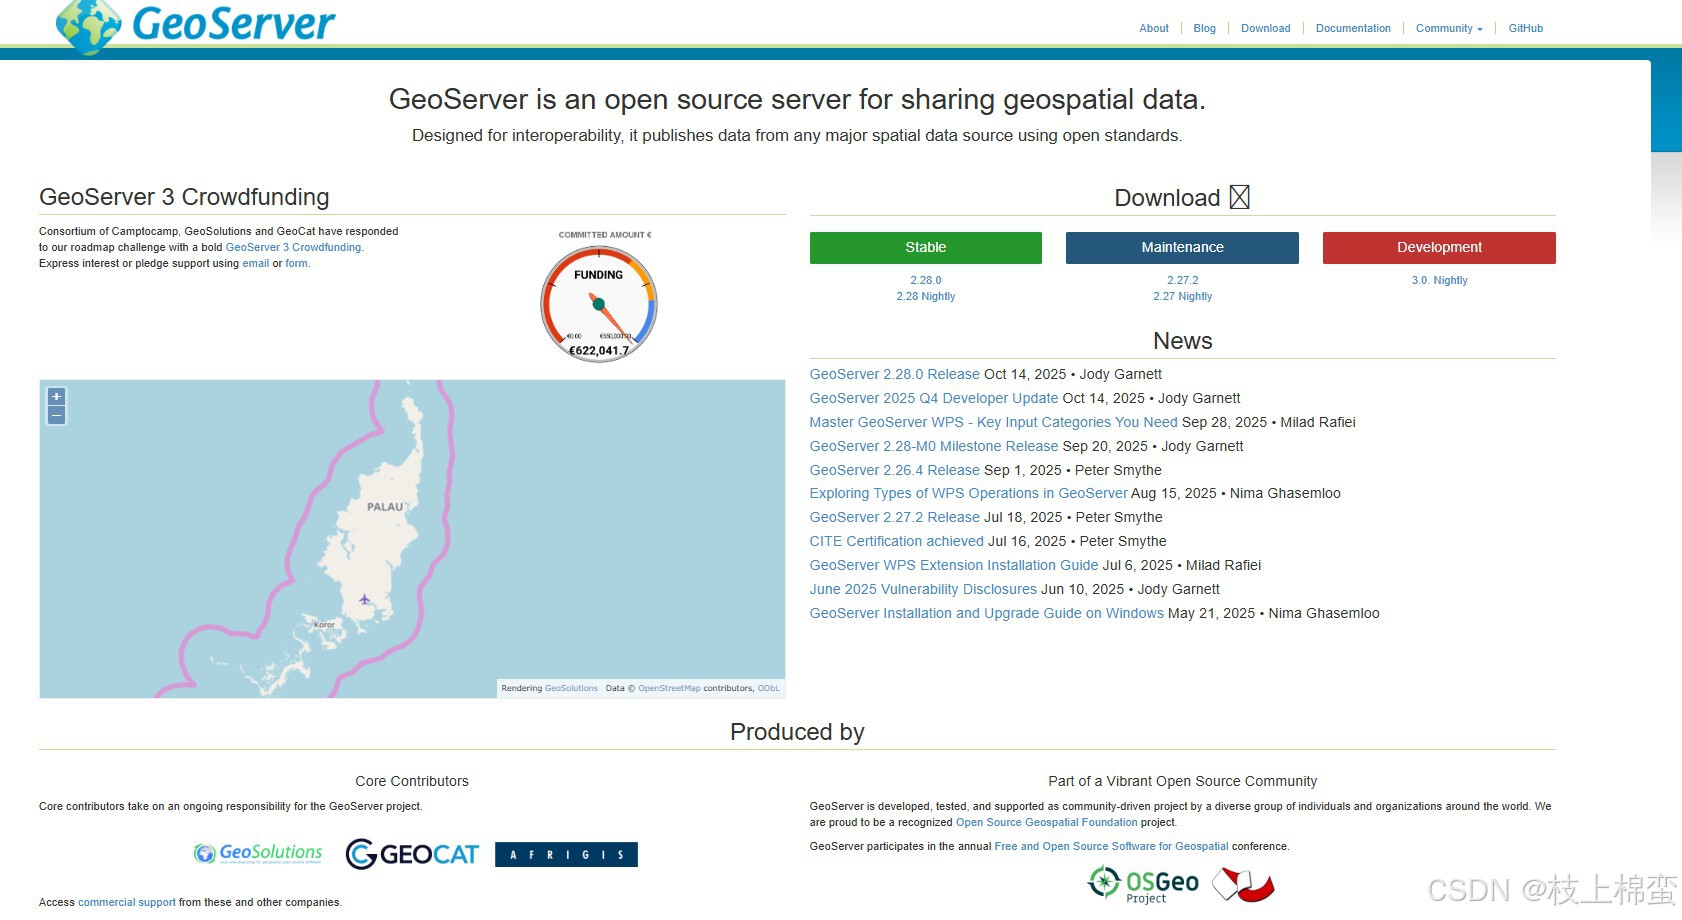The height and width of the screenshot is (920, 1682).
Task: Click the ODbL license link
Action: coord(768,688)
